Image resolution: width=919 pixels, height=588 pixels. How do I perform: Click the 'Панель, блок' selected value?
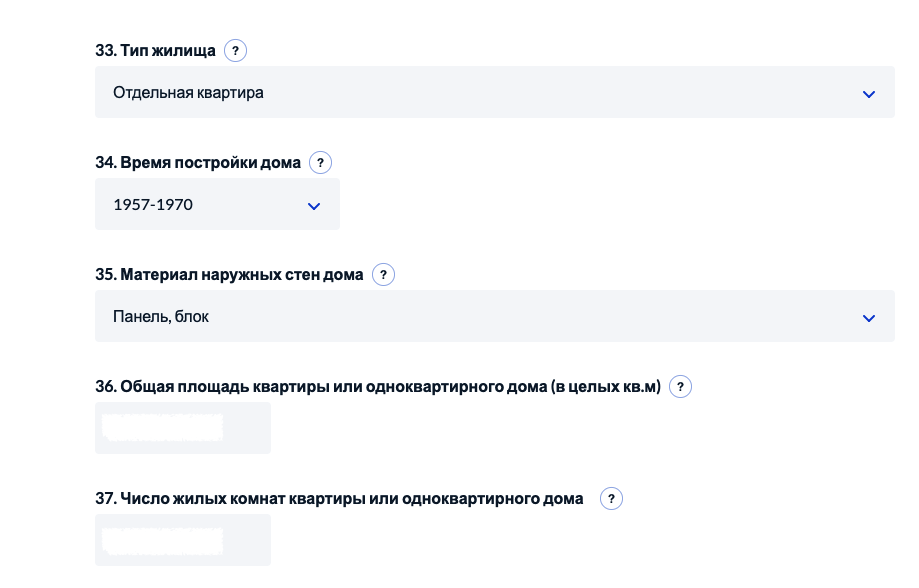coord(161,317)
